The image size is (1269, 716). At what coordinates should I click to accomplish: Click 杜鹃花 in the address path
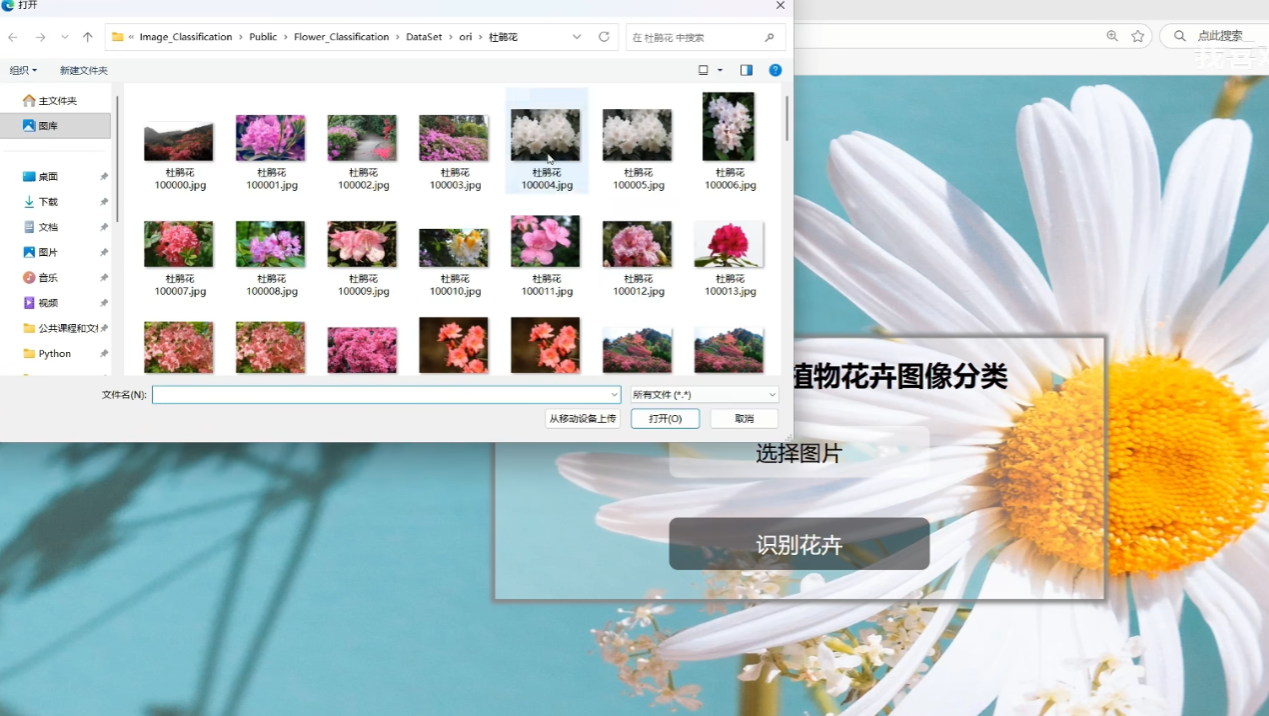503,37
